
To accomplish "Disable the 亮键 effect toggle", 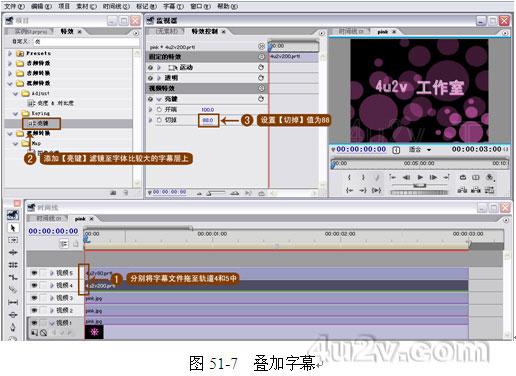I will pyautogui.click(x=151, y=99).
